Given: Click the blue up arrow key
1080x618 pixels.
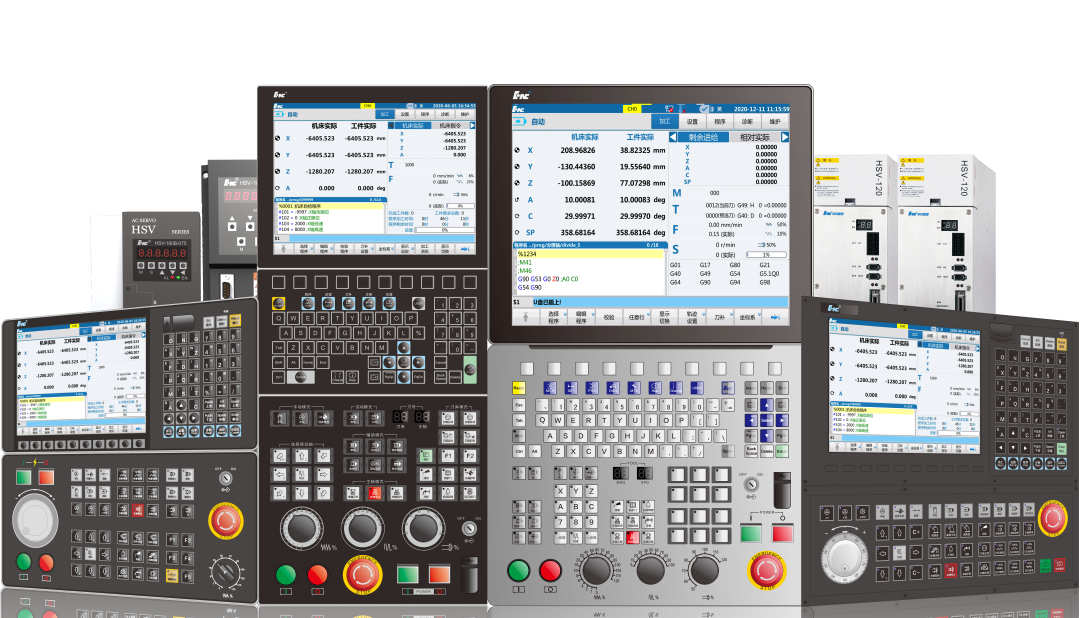Looking at the screenshot, I should click(x=767, y=405).
